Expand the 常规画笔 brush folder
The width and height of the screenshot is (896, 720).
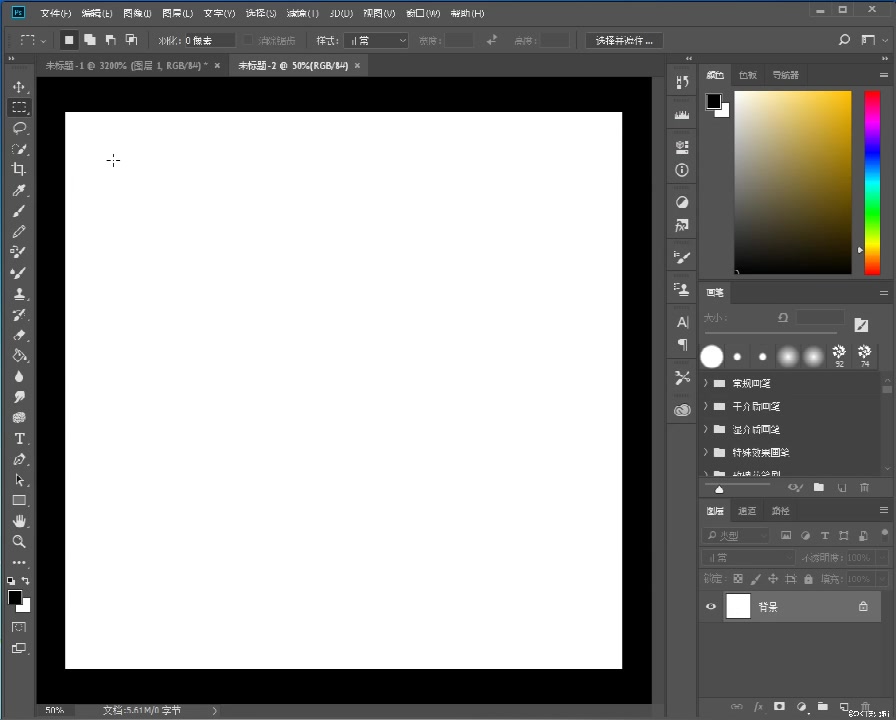[x=706, y=383]
